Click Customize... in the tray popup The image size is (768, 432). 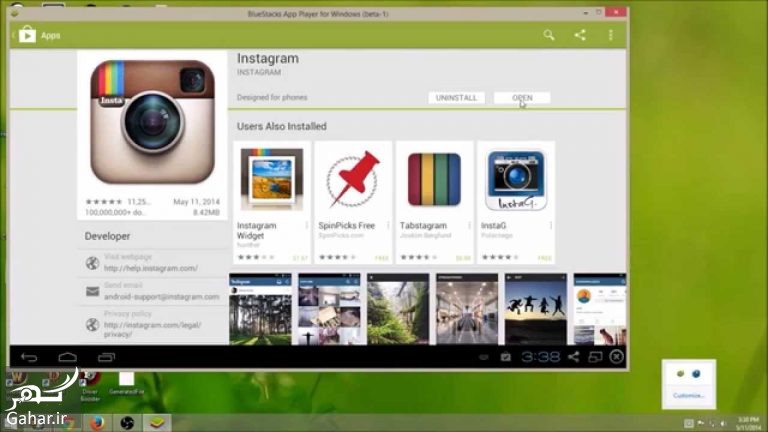coord(688,395)
